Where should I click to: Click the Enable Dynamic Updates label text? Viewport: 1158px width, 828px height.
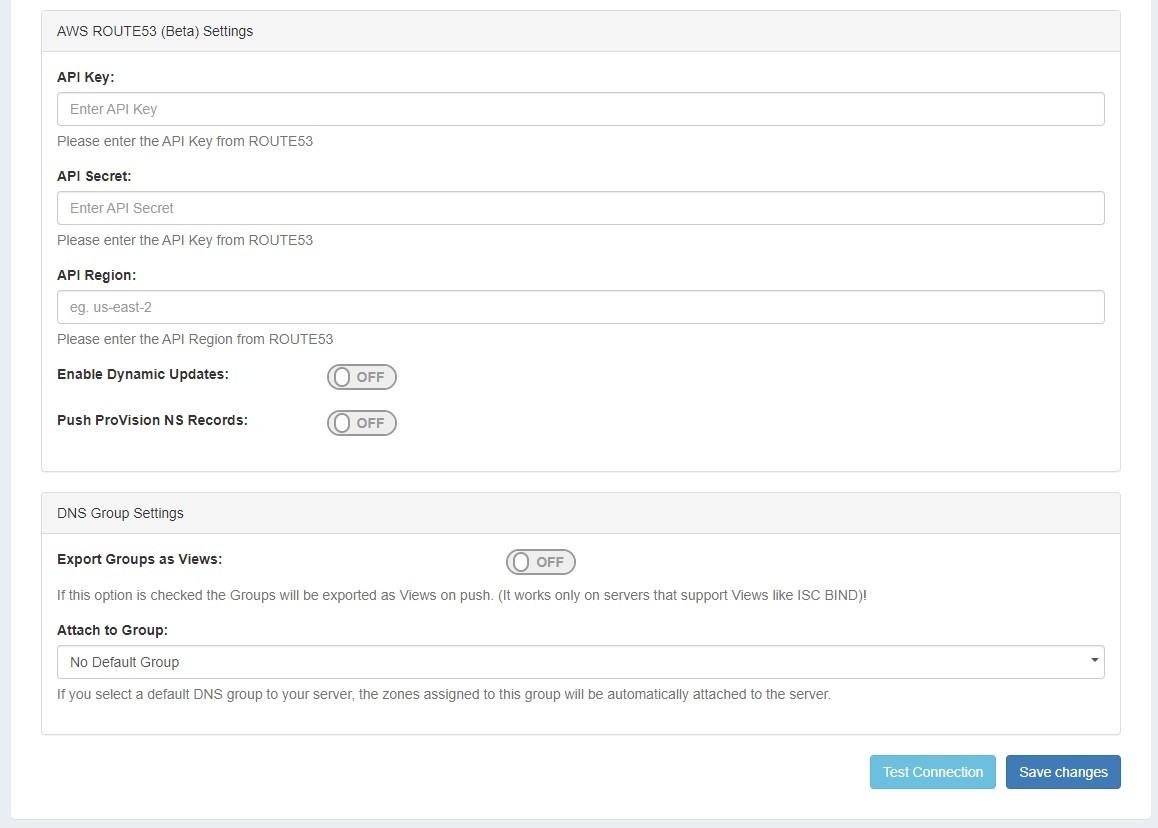[x=143, y=374]
